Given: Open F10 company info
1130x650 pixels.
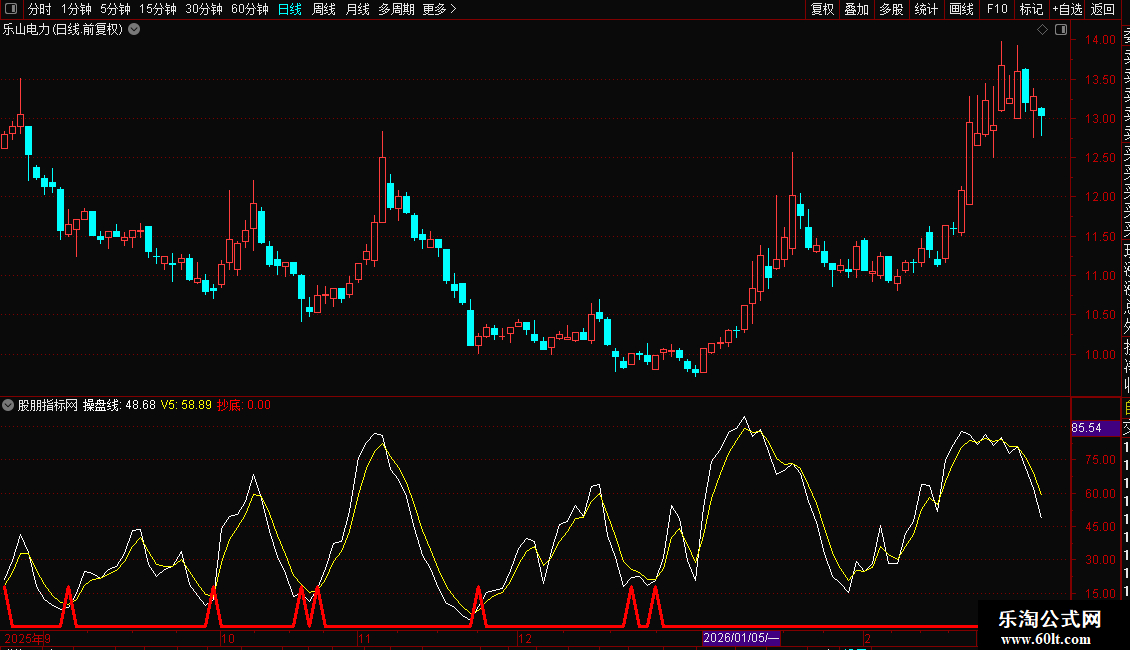Looking at the screenshot, I should pos(997,9).
